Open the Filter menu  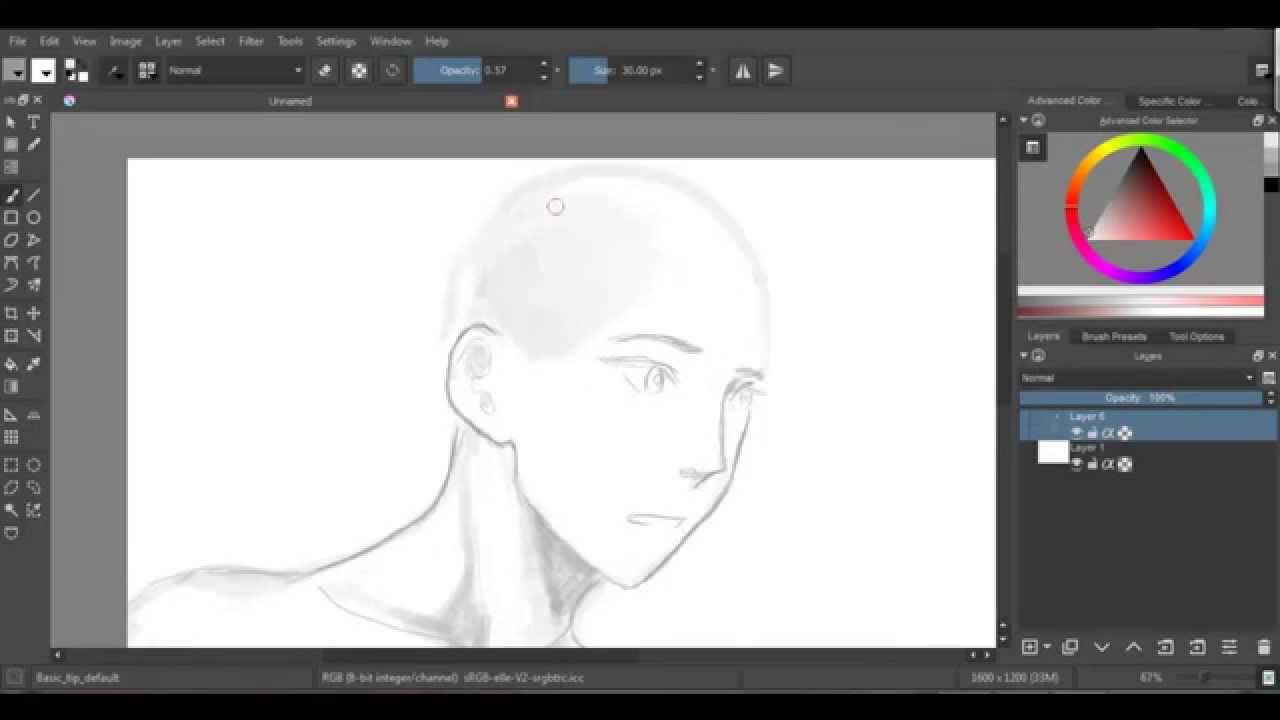[x=250, y=41]
